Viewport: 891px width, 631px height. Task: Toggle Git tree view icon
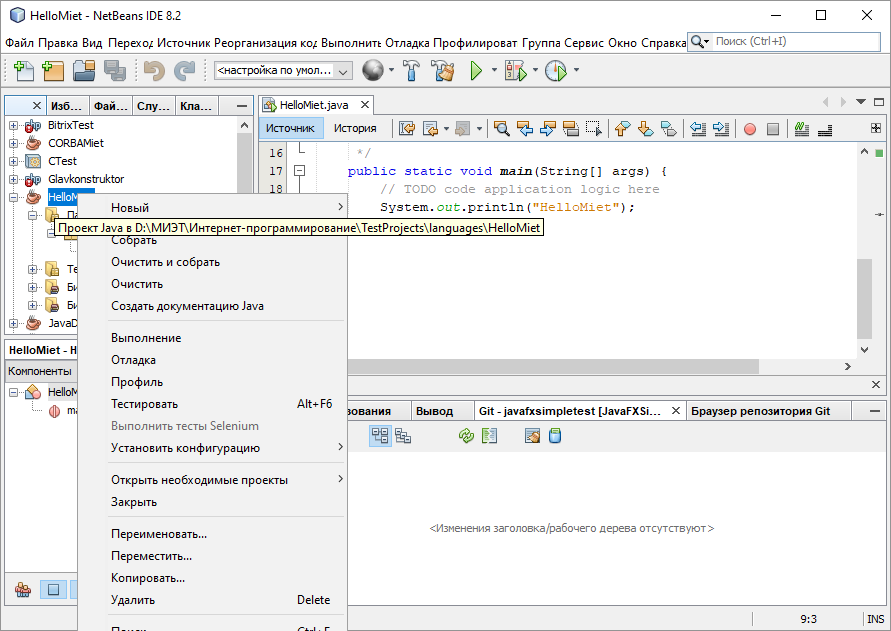[403, 436]
